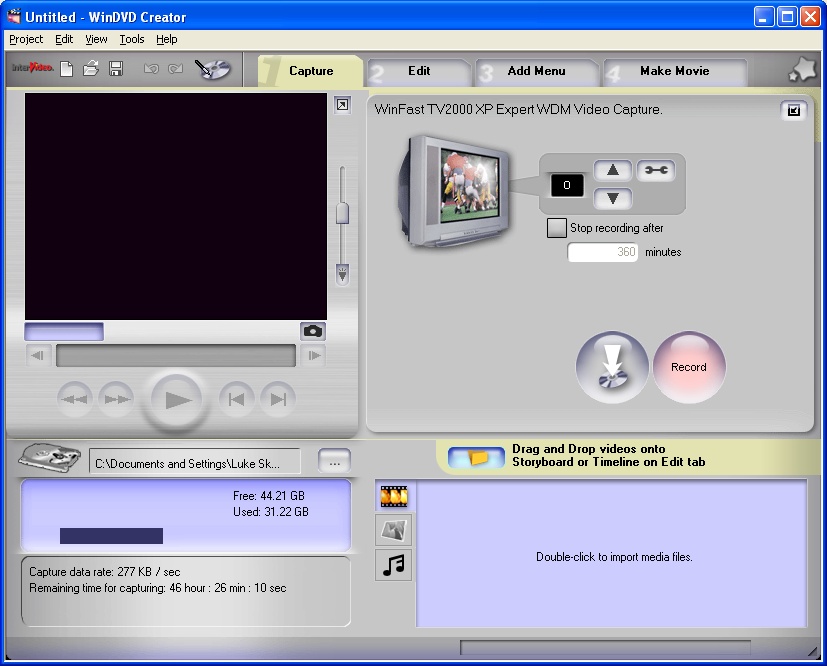Open the Edit menu

pyautogui.click(x=64, y=39)
